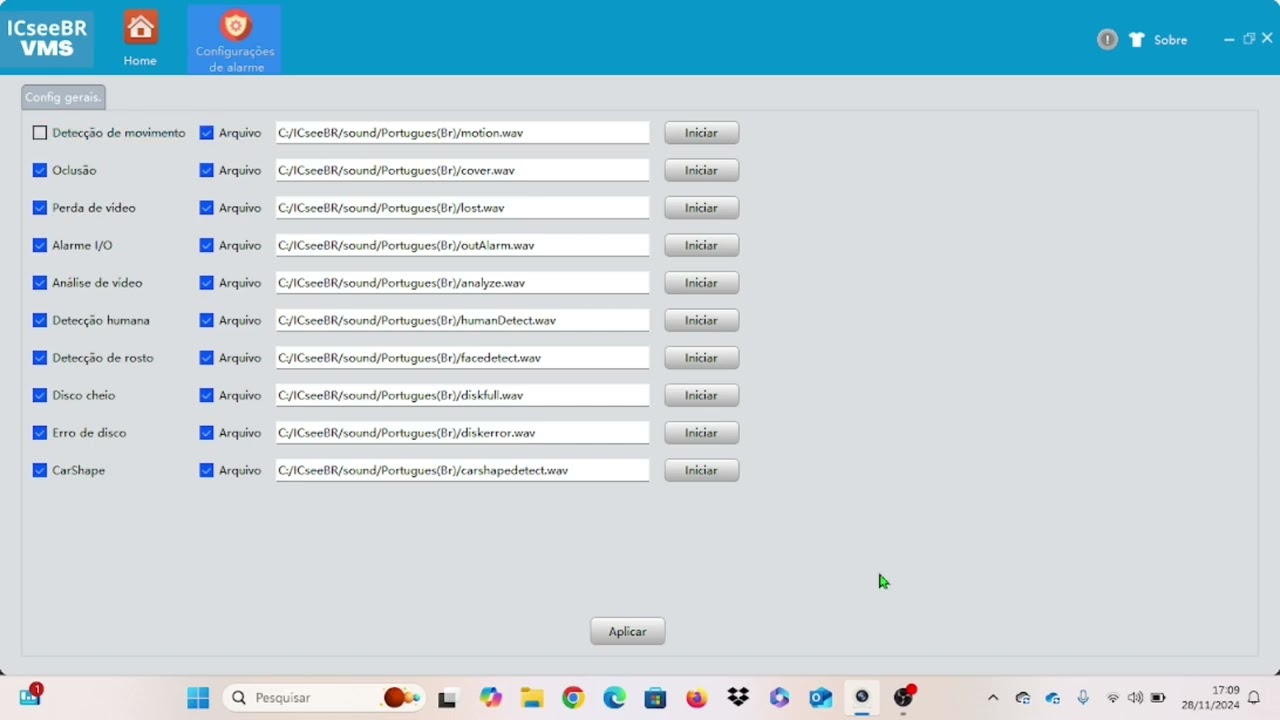Toggle the Alarme I/O checkbox

click(x=40, y=245)
